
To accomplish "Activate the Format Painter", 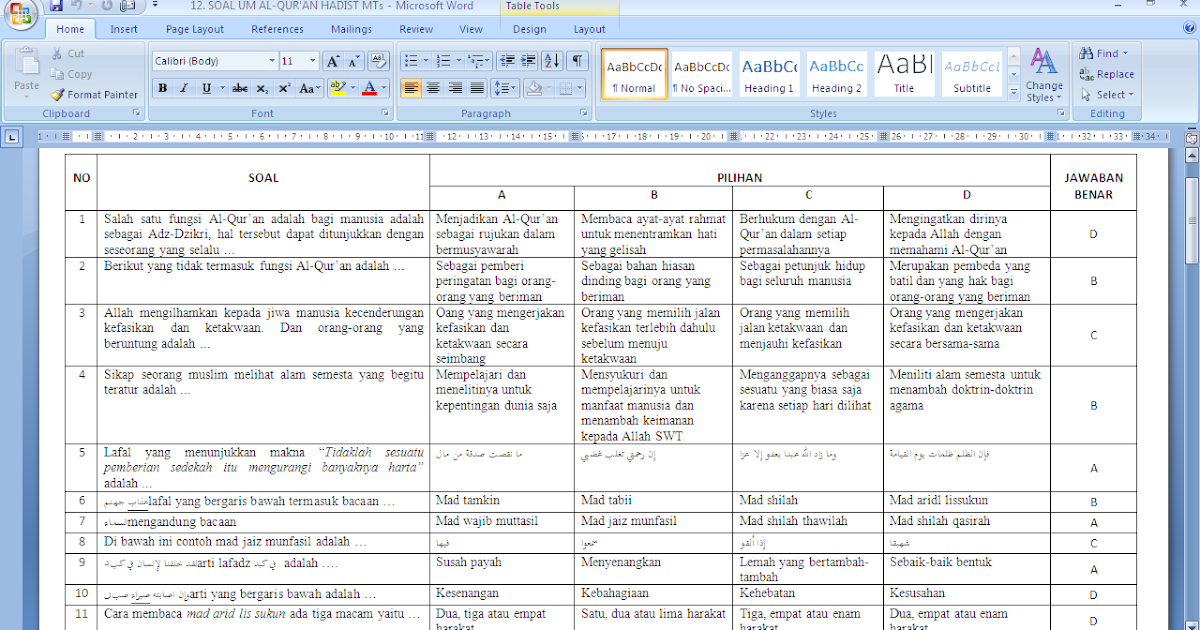I will point(95,95).
